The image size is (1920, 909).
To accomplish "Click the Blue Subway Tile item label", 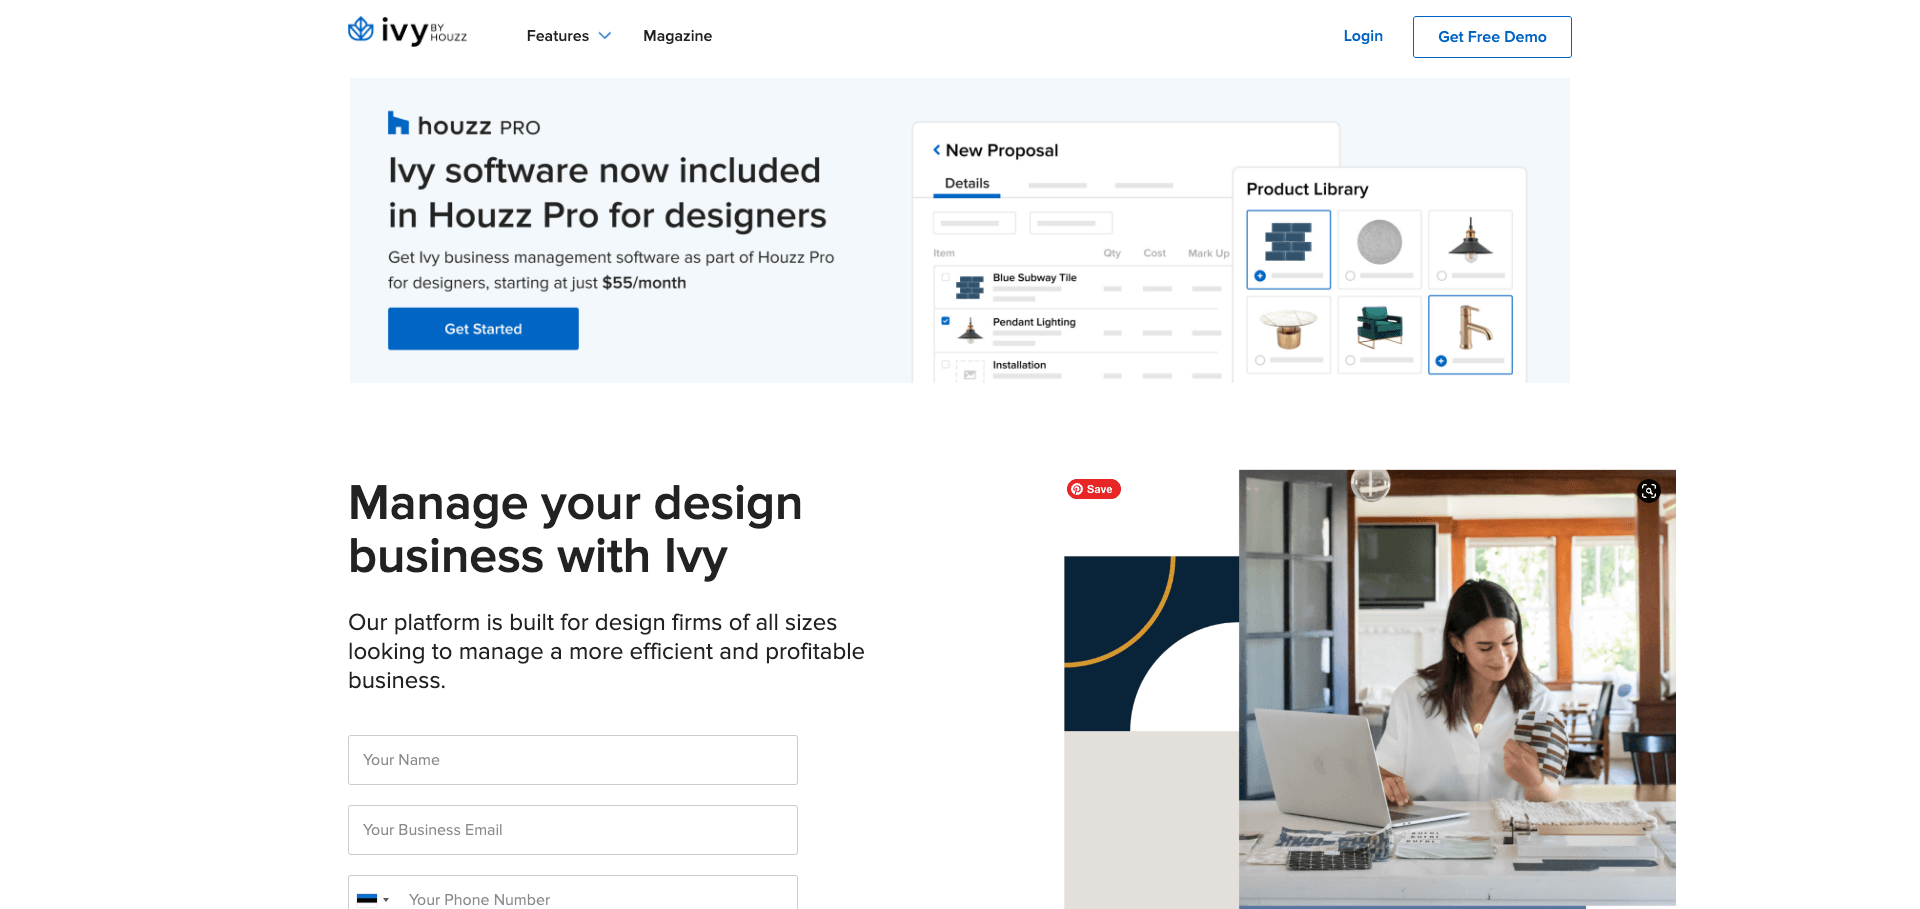I will pos(1034,278).
